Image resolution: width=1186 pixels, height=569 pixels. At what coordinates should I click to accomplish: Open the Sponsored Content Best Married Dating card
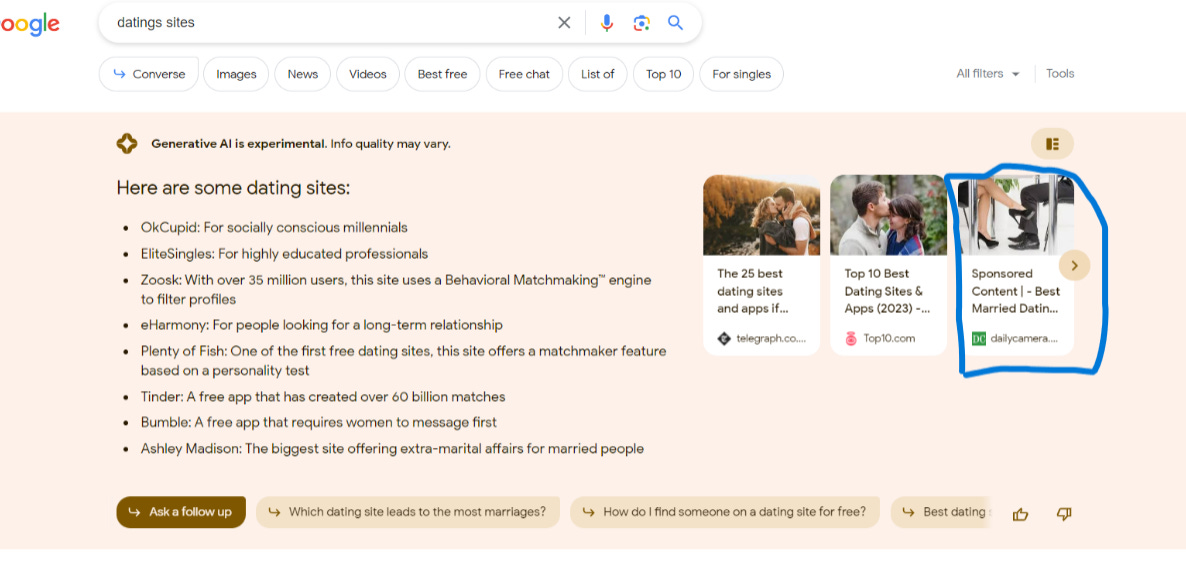(x=1016, y=266)
